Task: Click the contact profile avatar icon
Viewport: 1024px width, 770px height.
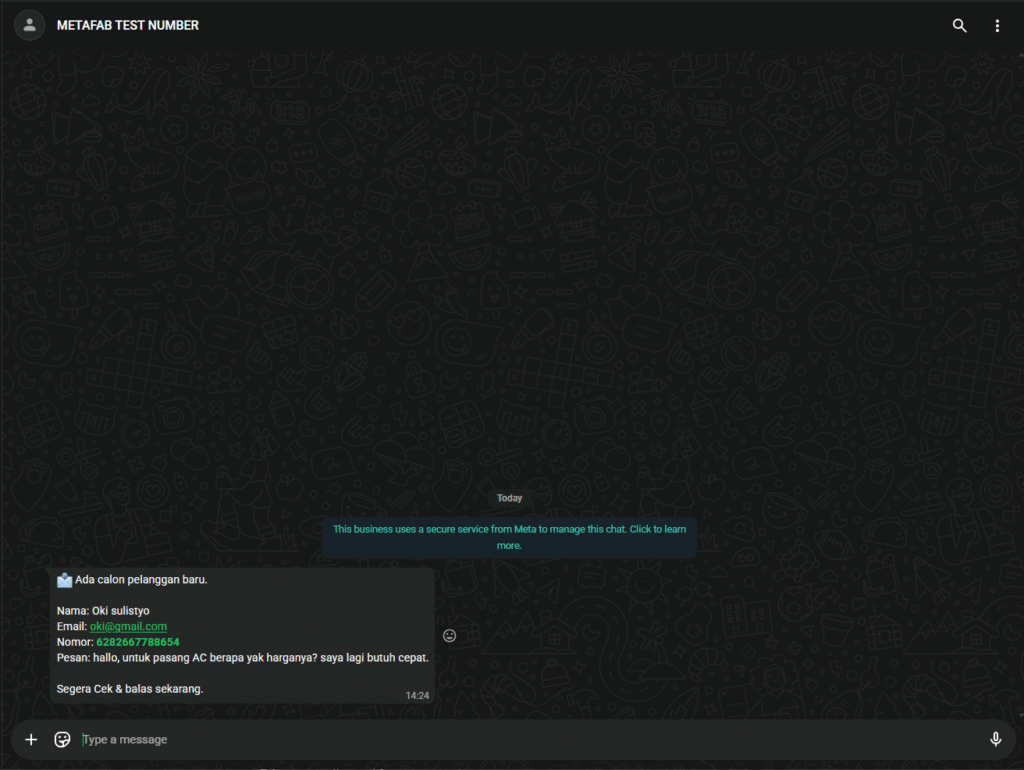Action: [30, 26]
